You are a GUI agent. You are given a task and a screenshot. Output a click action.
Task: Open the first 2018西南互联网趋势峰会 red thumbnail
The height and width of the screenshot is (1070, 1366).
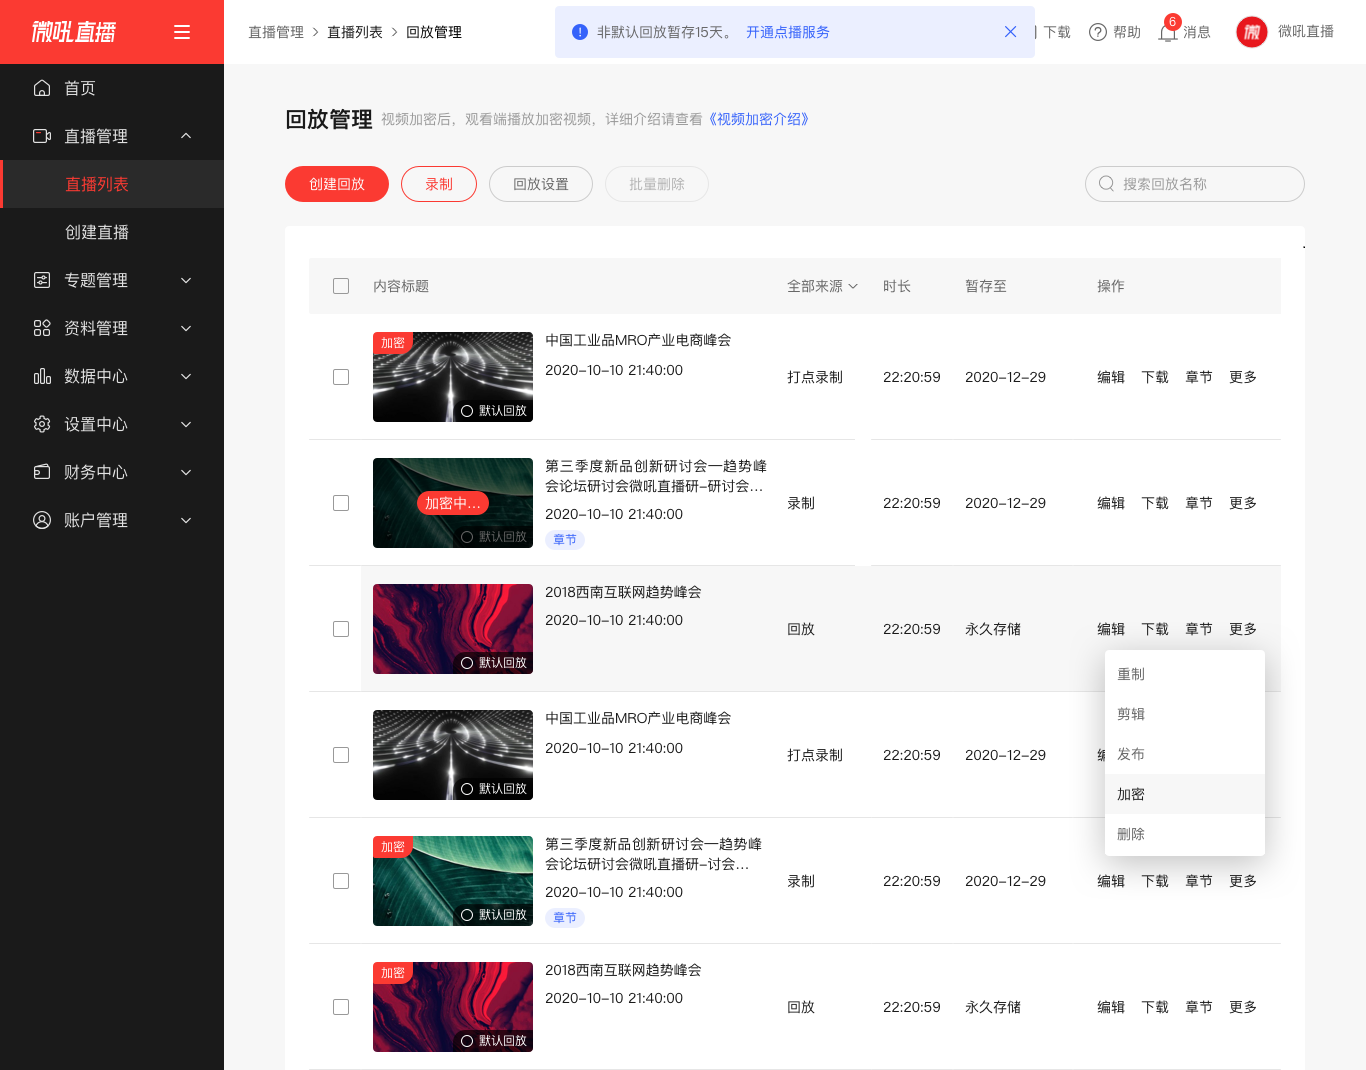(x=453, y=629)
